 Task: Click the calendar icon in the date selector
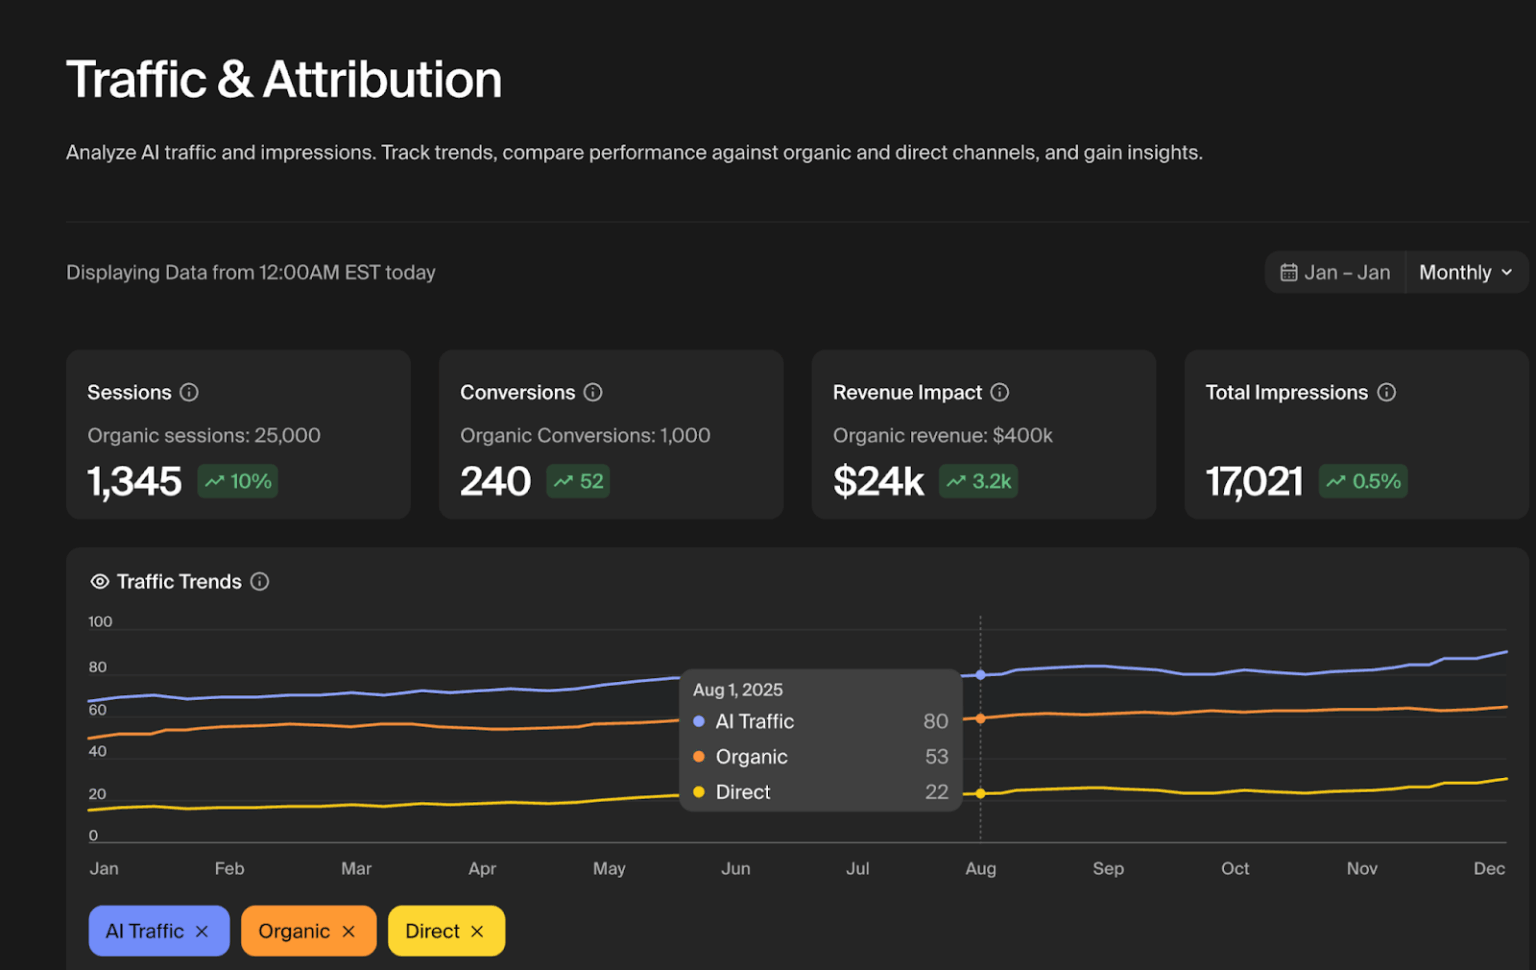1288,271
